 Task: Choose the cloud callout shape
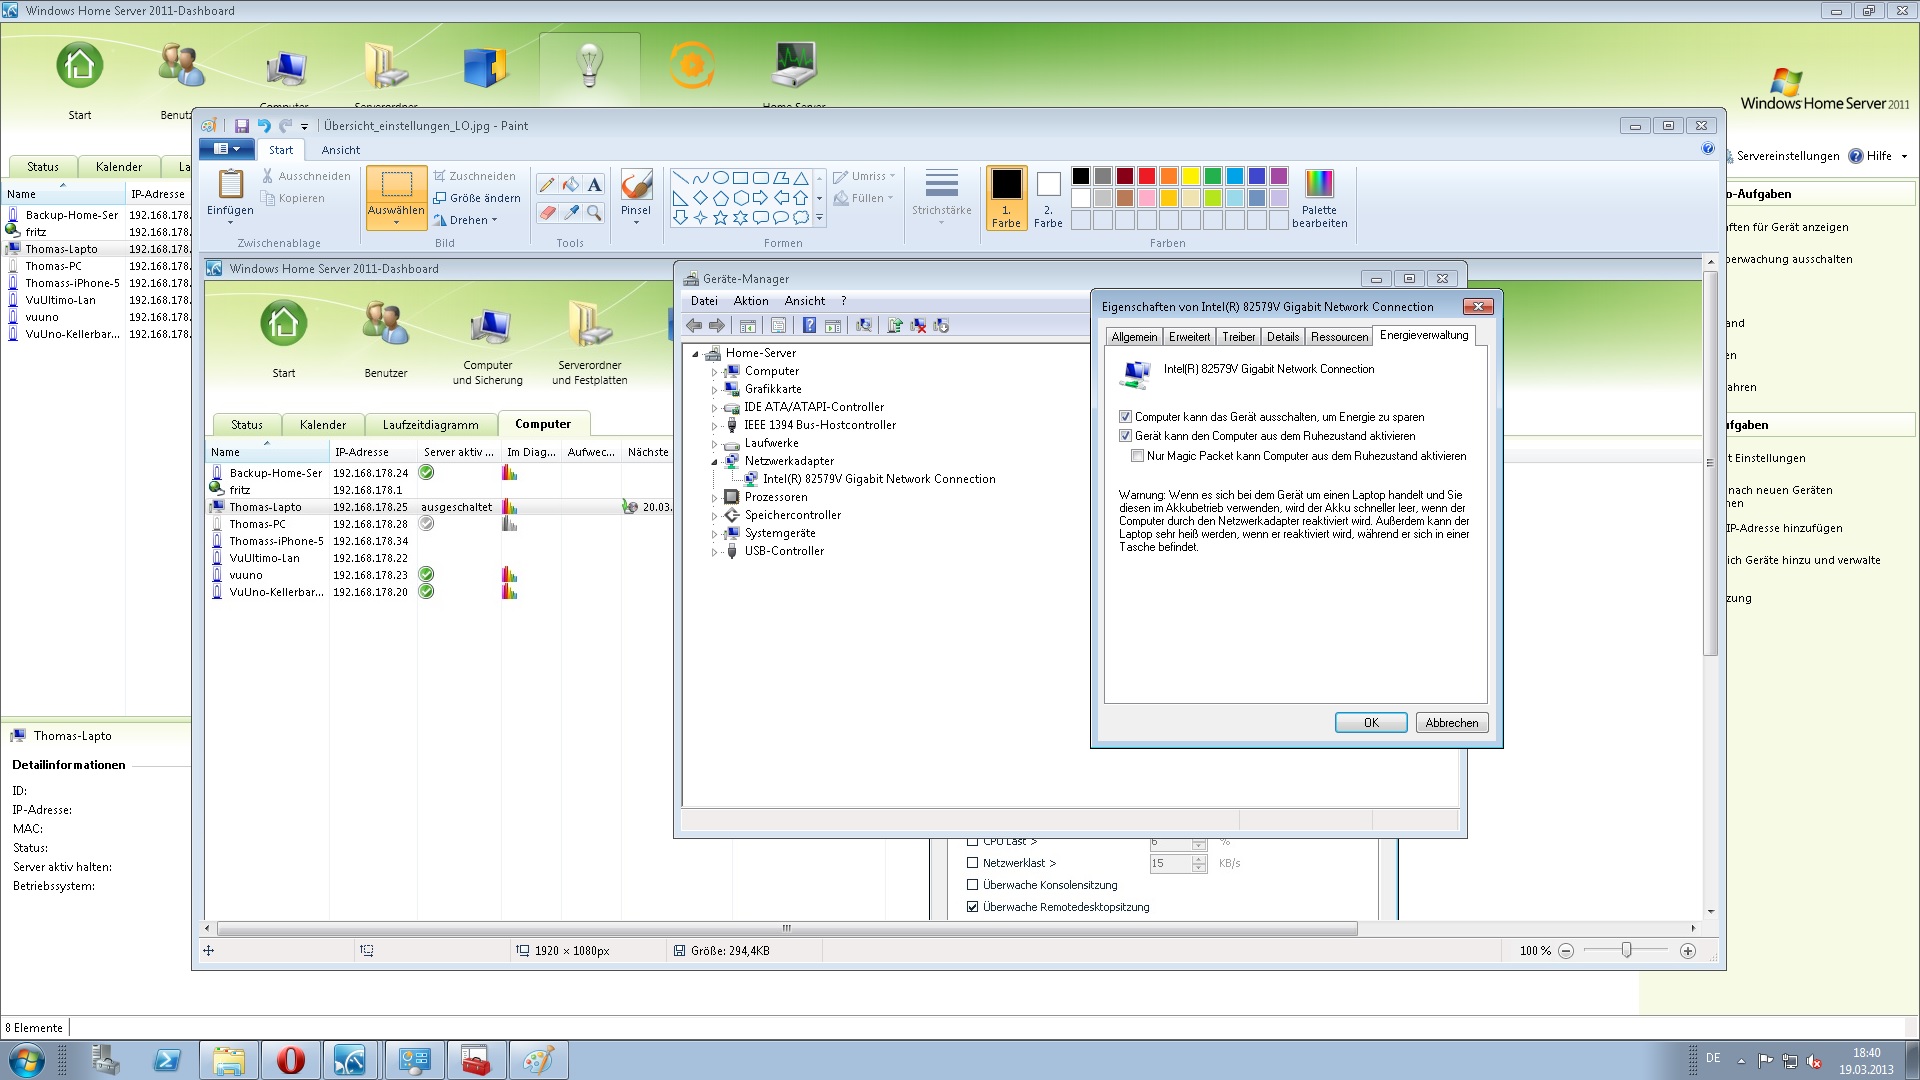pos(801,217)
